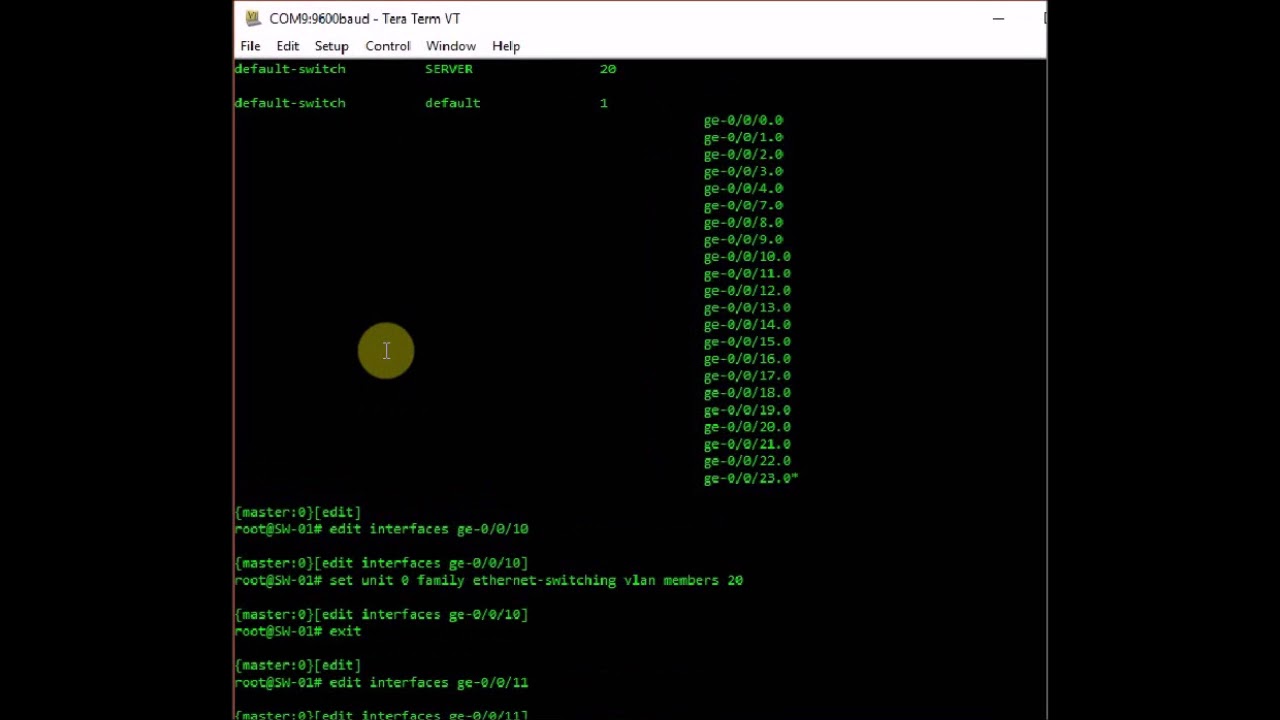Select interface ge-0/0/22.0 in list
This screenshot has height=720, width=1280.
747,461
